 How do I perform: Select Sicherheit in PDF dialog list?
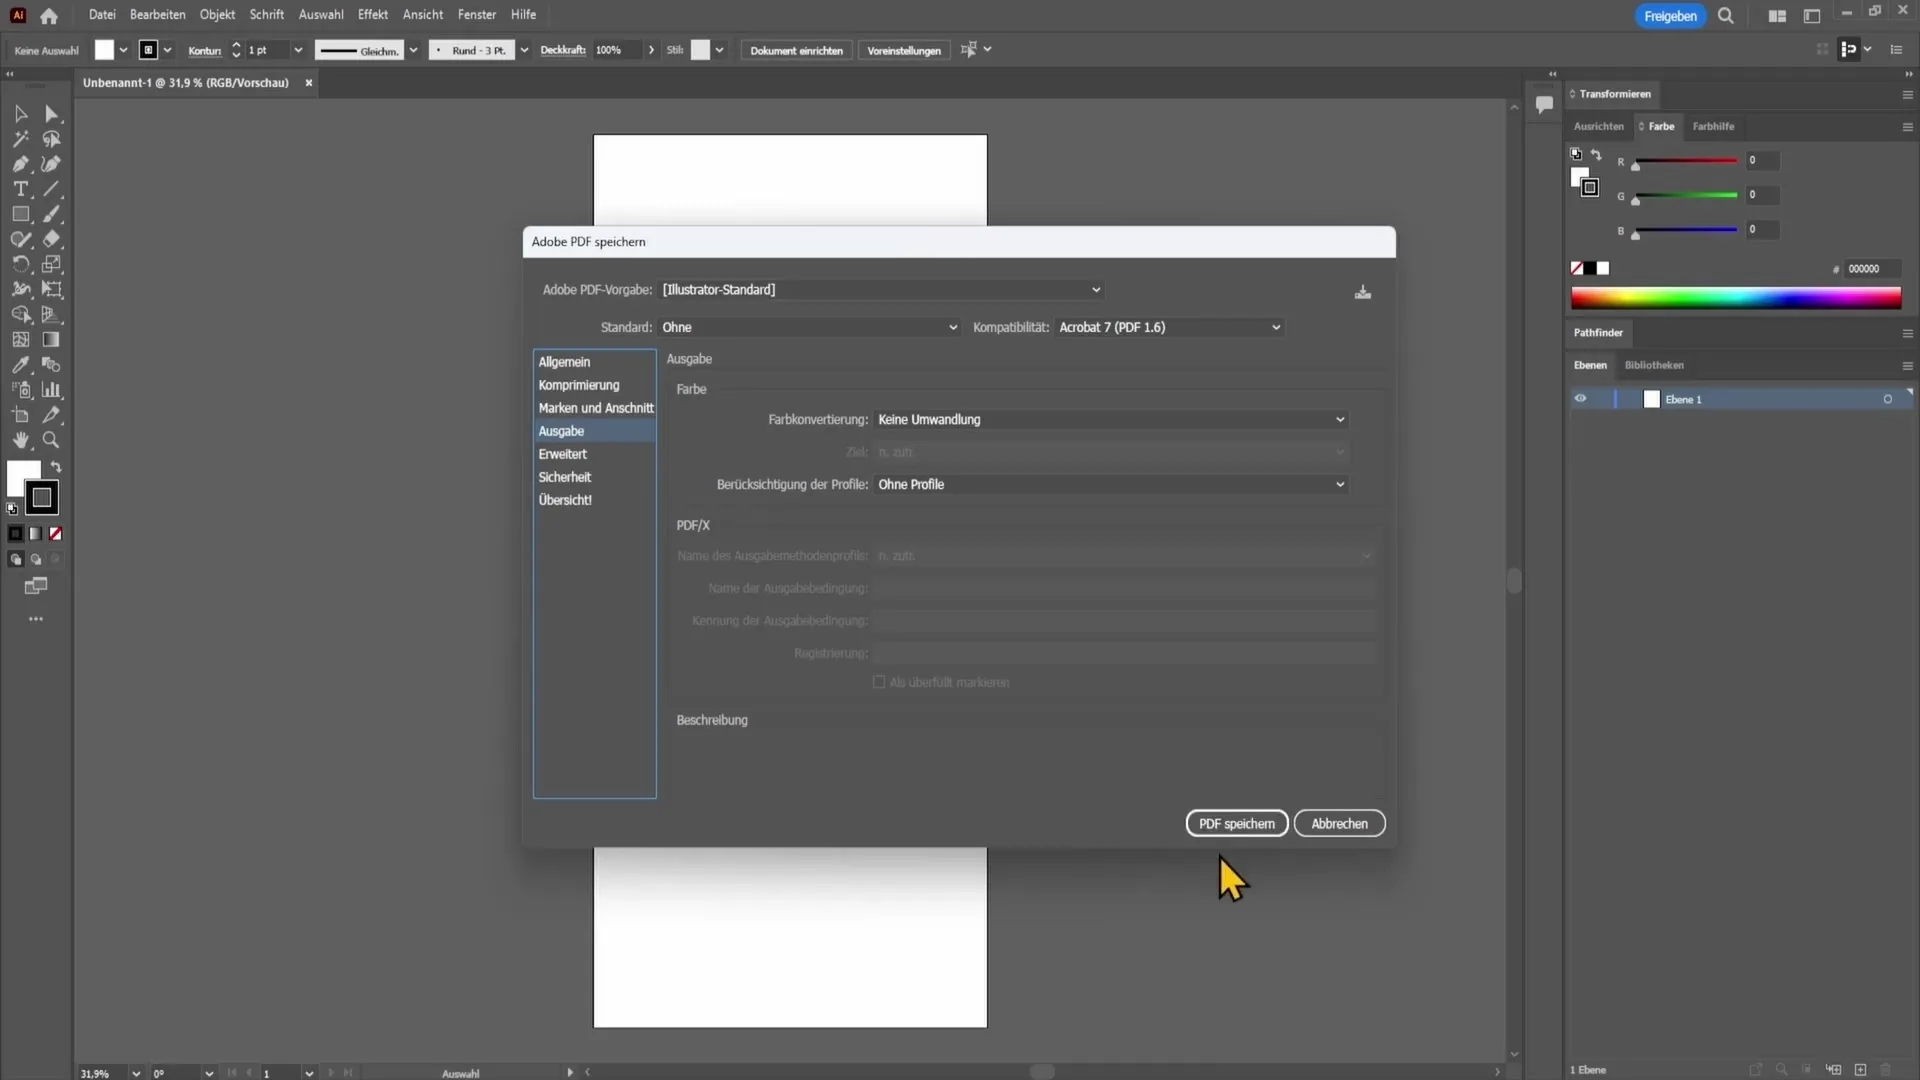click(x=595, y=477)
